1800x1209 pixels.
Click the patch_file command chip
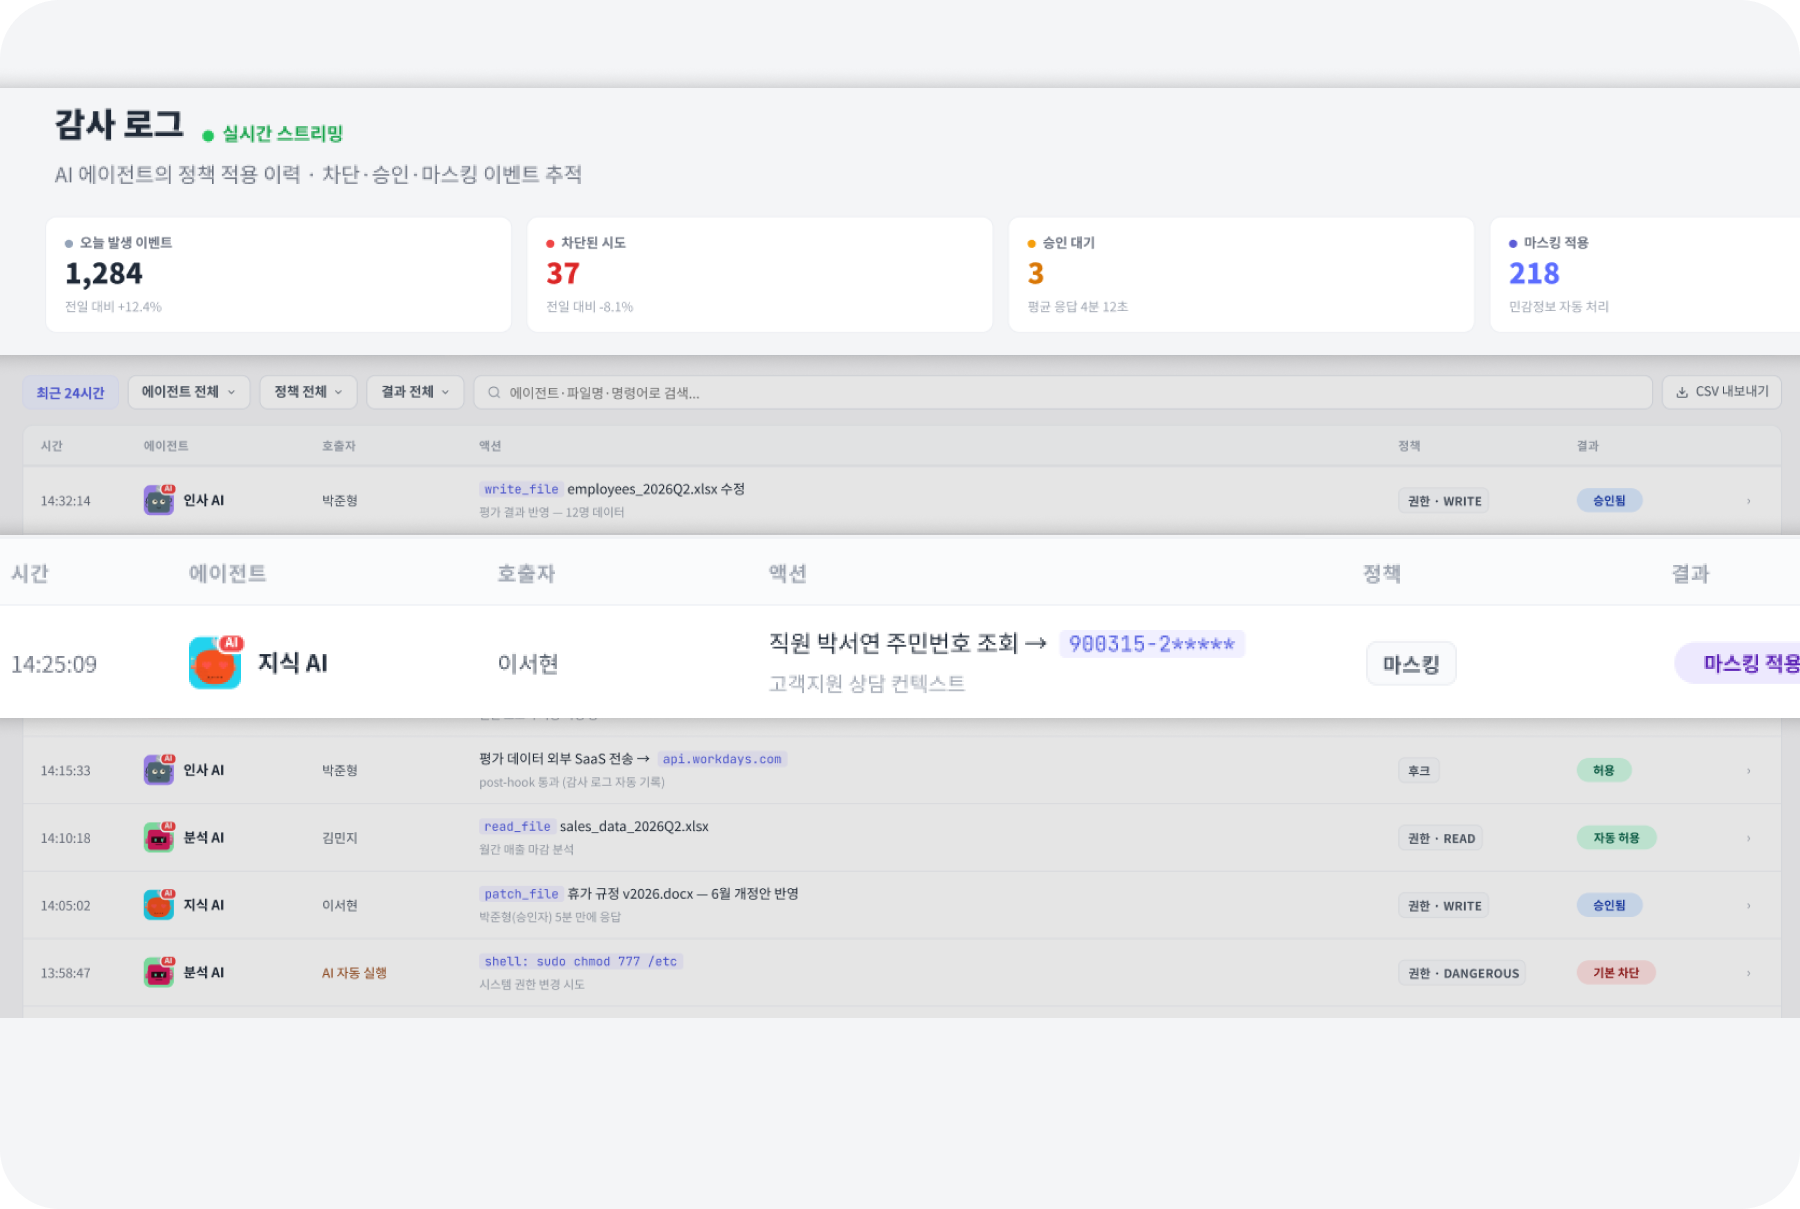pos(521,894)
